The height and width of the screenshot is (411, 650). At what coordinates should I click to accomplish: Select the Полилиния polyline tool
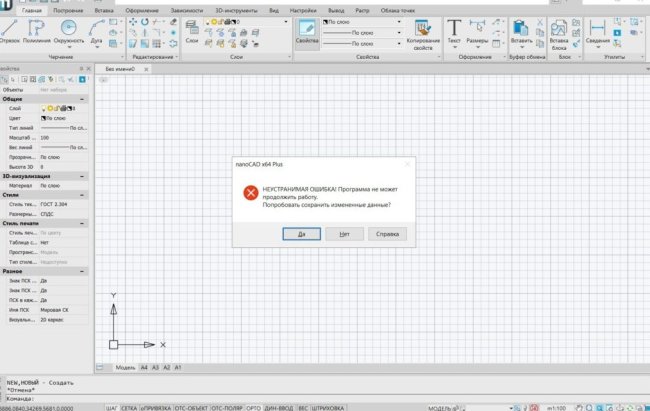(x=38, y=30)
